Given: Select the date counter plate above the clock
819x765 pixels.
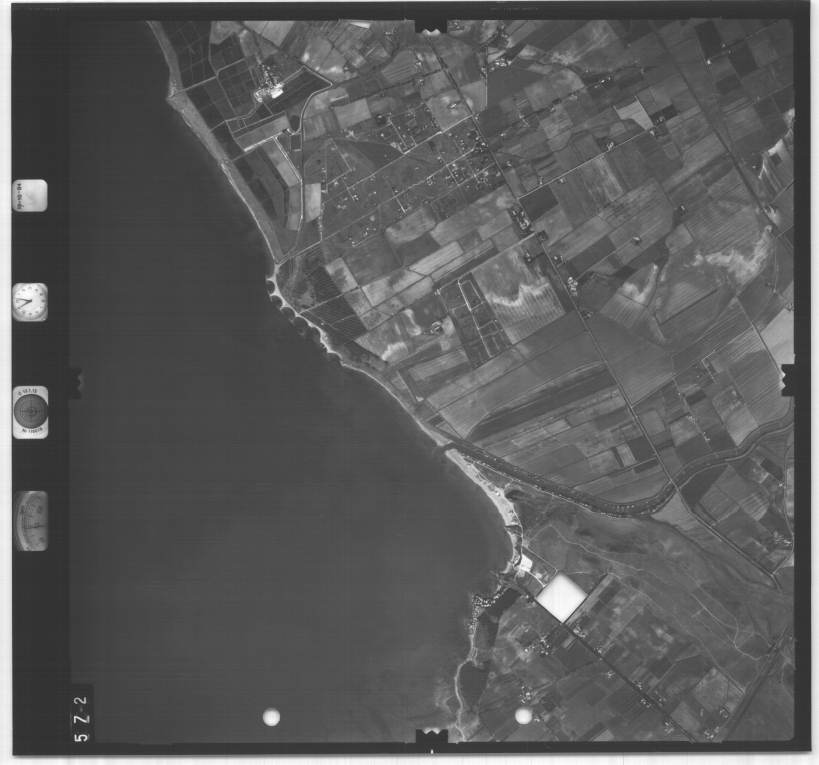Looking at the screenshot, I should point(30,195).
